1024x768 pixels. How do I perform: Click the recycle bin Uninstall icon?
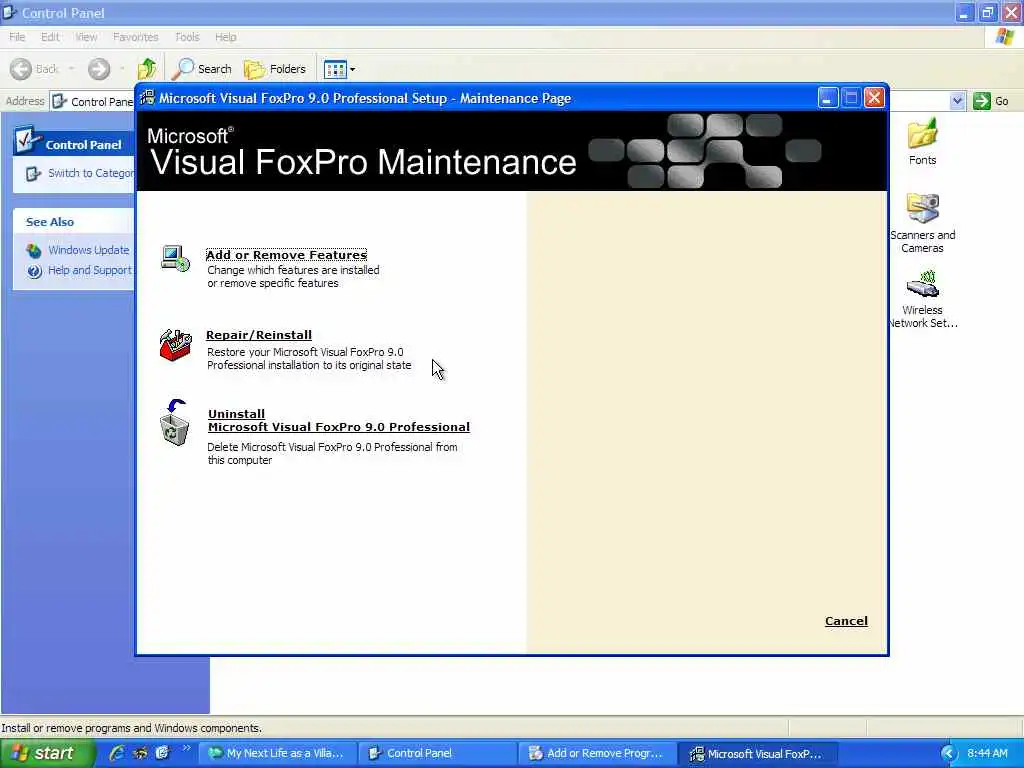174,423
